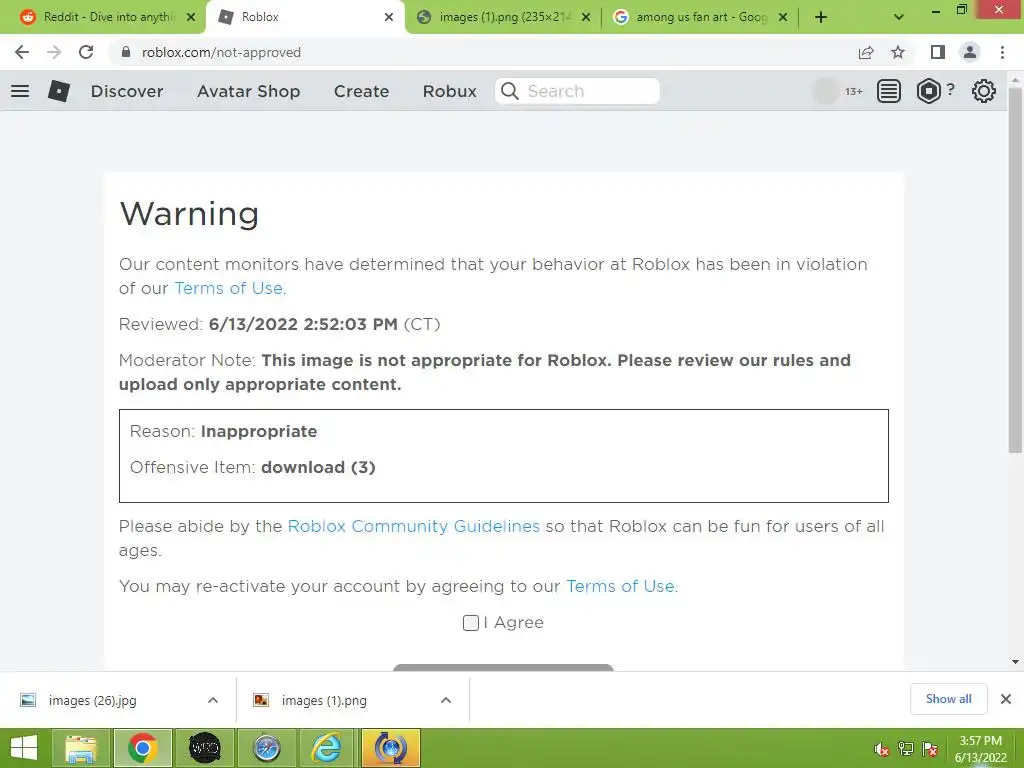Switch to the among us fan art tab
1024x768 pixels.
pyautogui.click(x=699, y=17)
